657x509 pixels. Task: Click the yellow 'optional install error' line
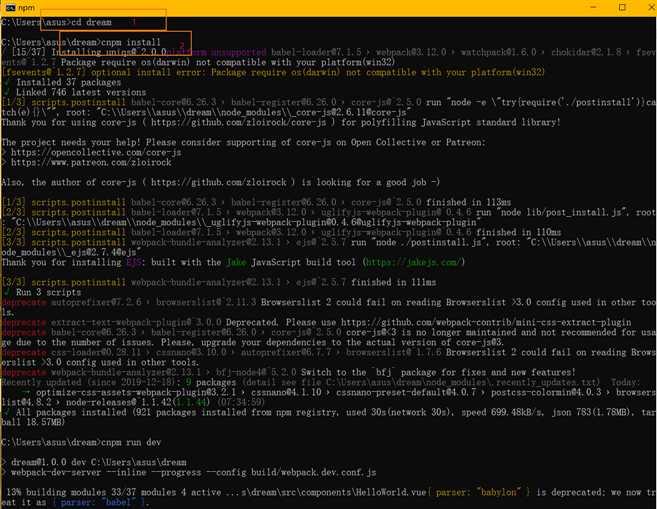[273, 72]
